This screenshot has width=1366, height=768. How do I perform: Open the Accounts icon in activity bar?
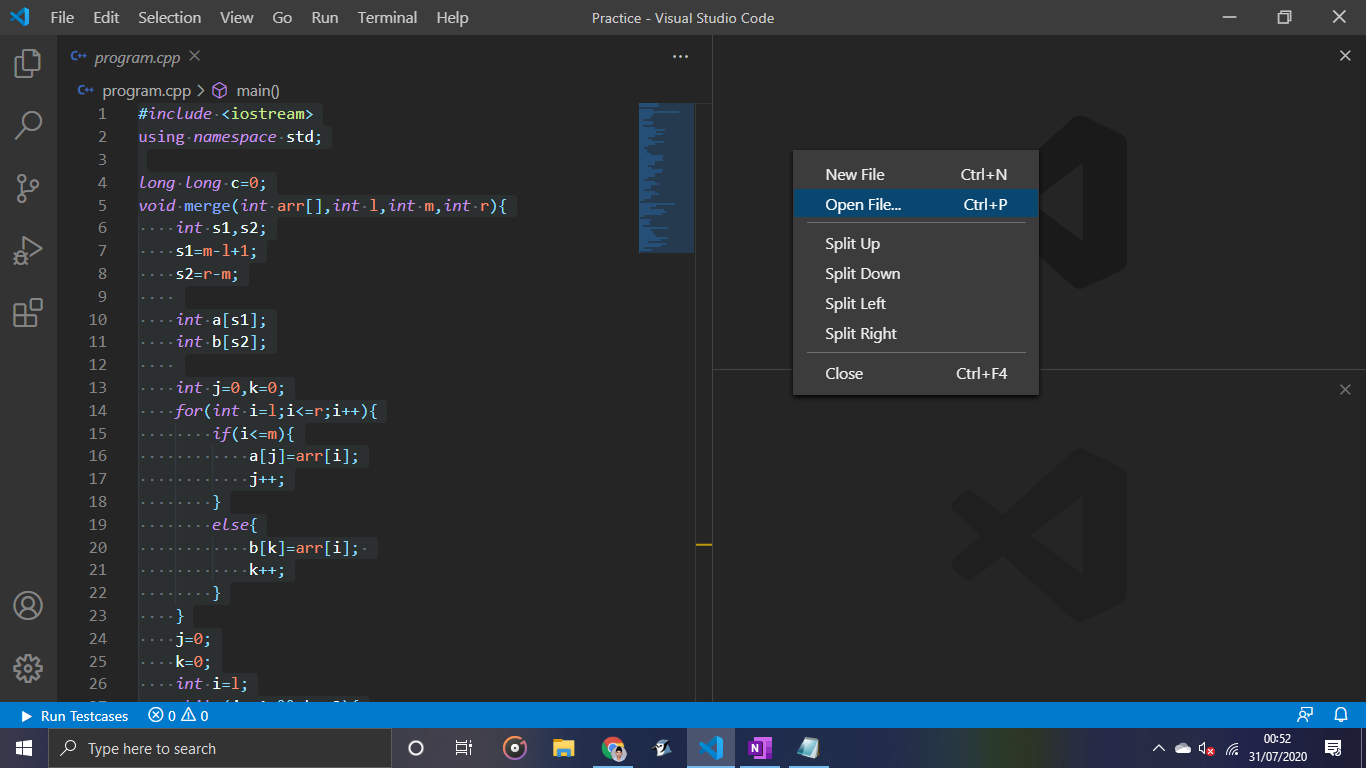pyautogui.click(x=28, y=606)
